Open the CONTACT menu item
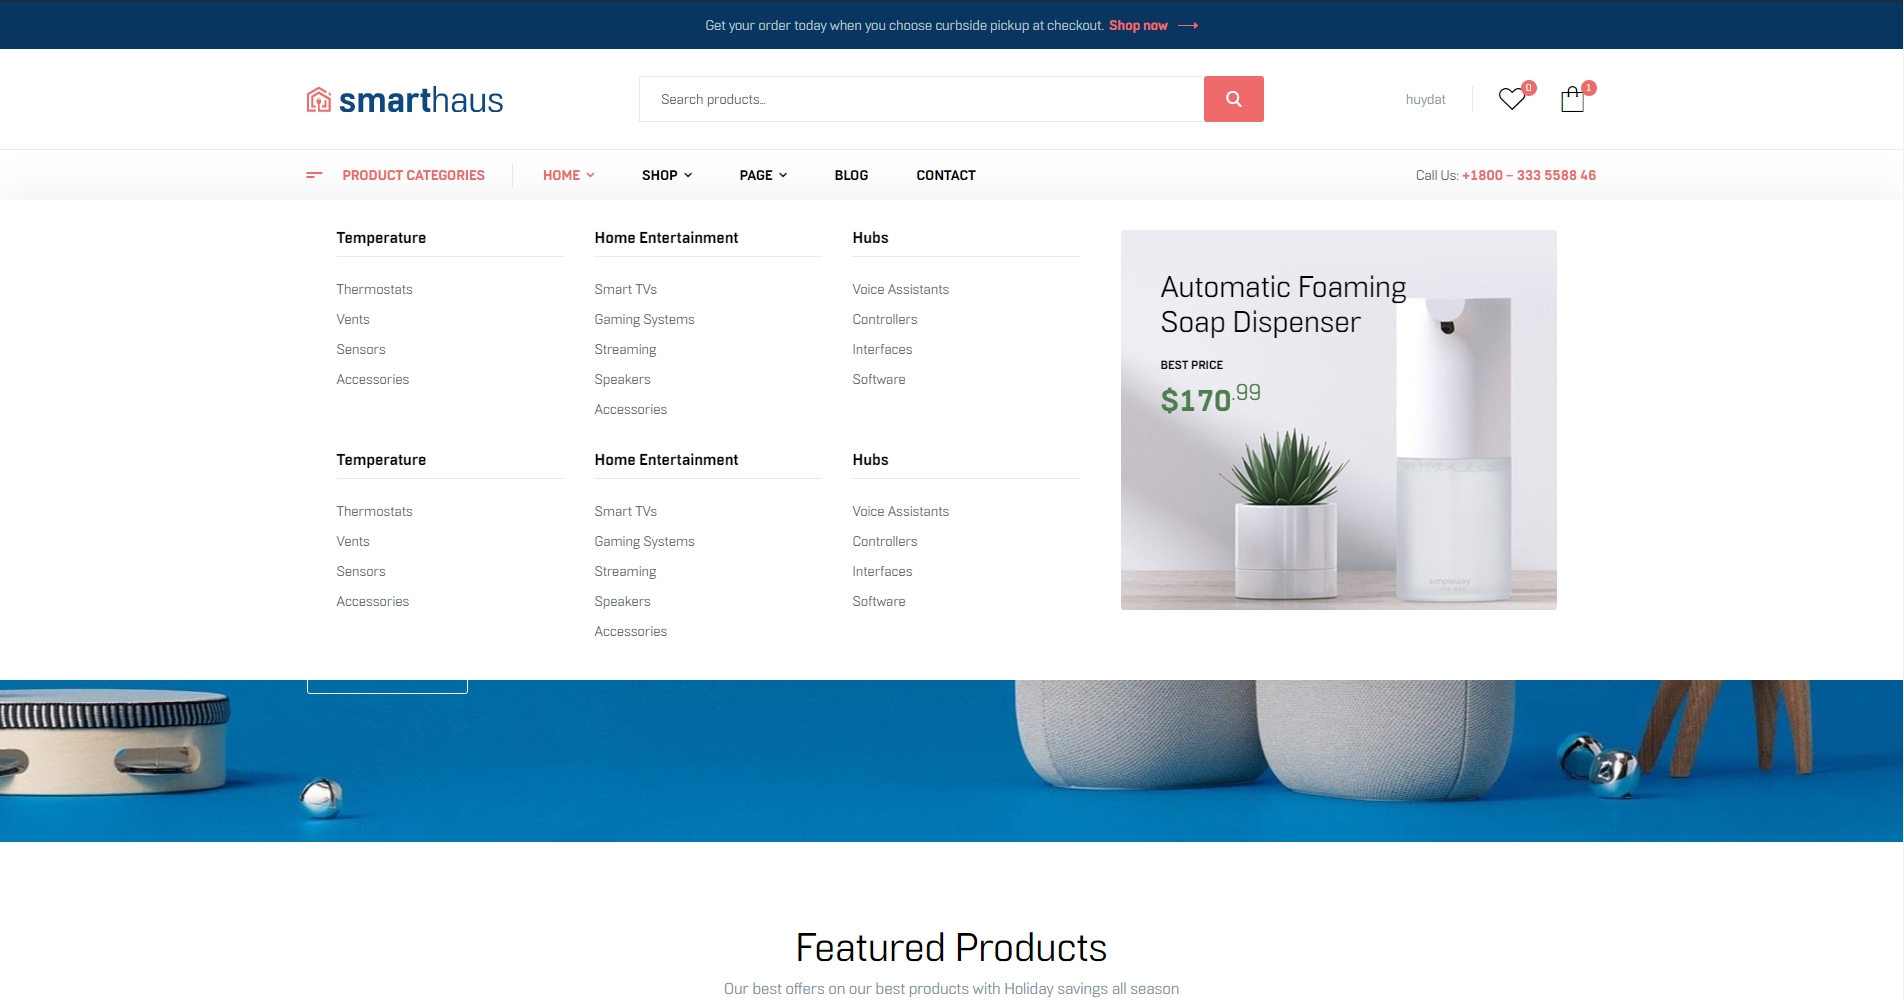Viewport: 1904px width, 1000px height. coord(945,175)
